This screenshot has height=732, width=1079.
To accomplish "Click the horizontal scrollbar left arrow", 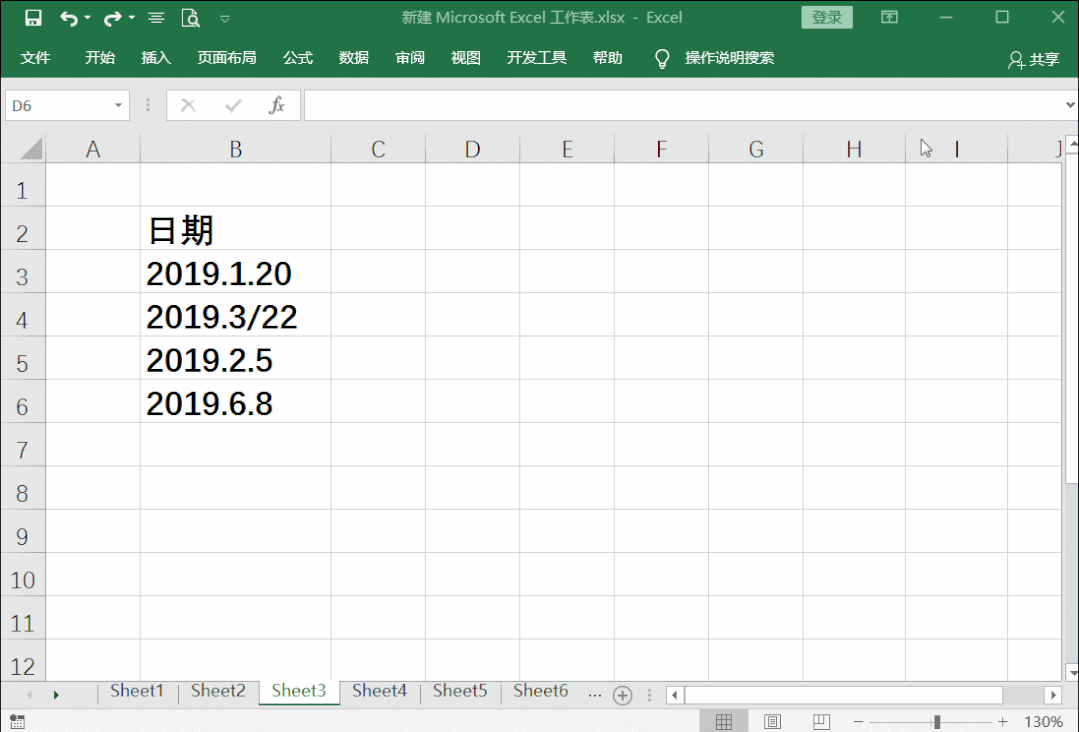I will (675, 696).
